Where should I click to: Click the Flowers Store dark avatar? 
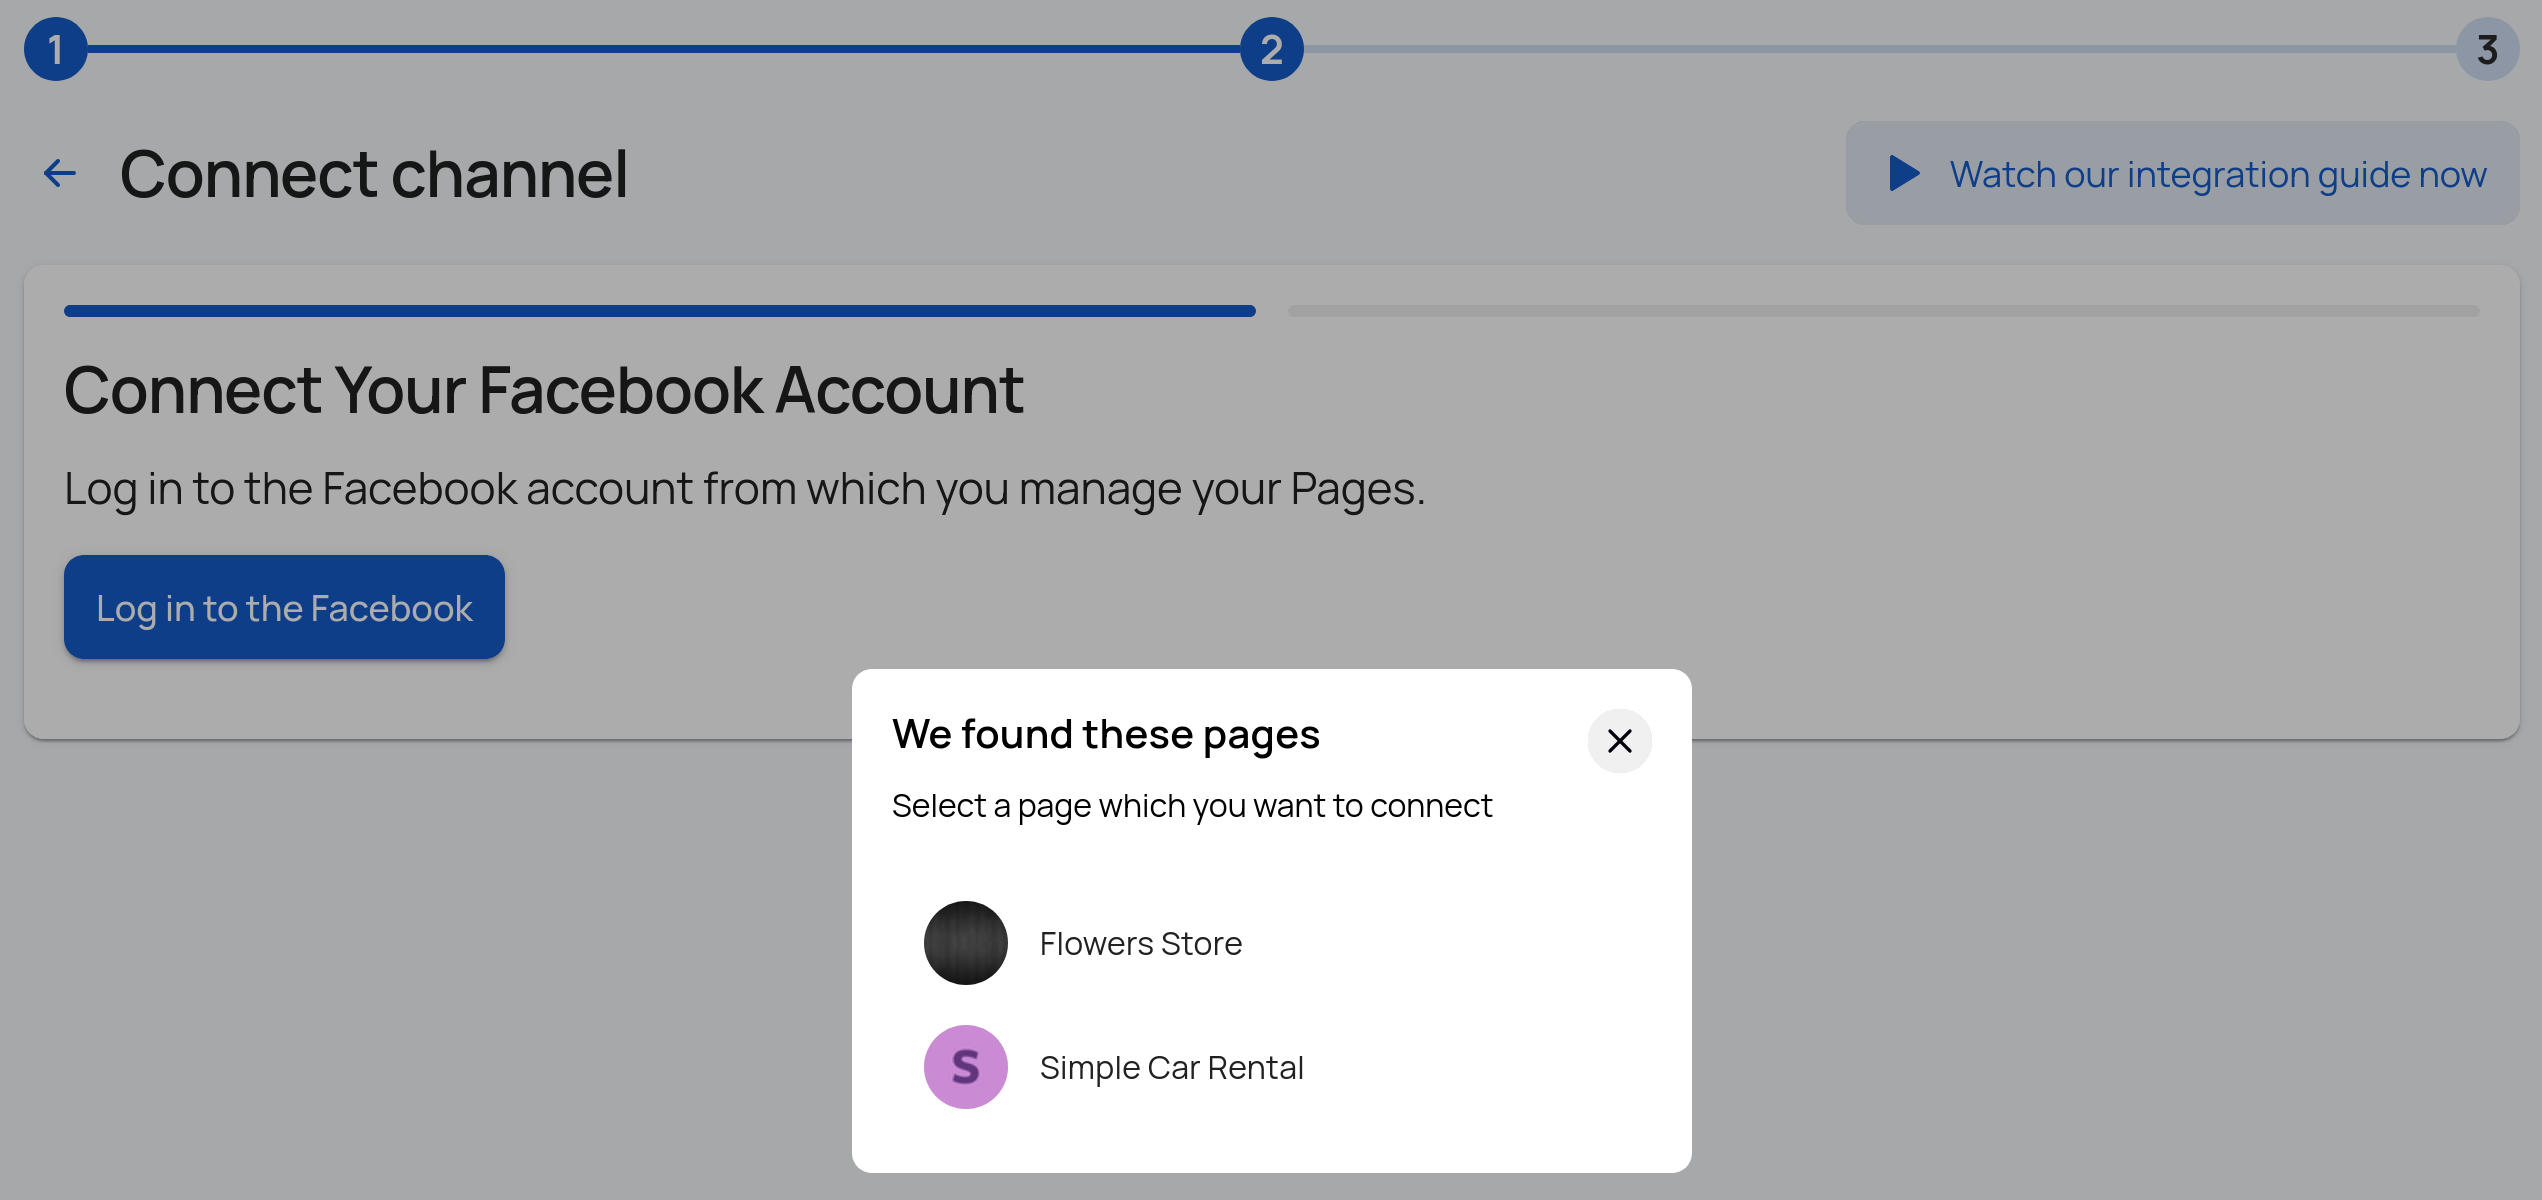pyautogui.click(x=965, y=943)
